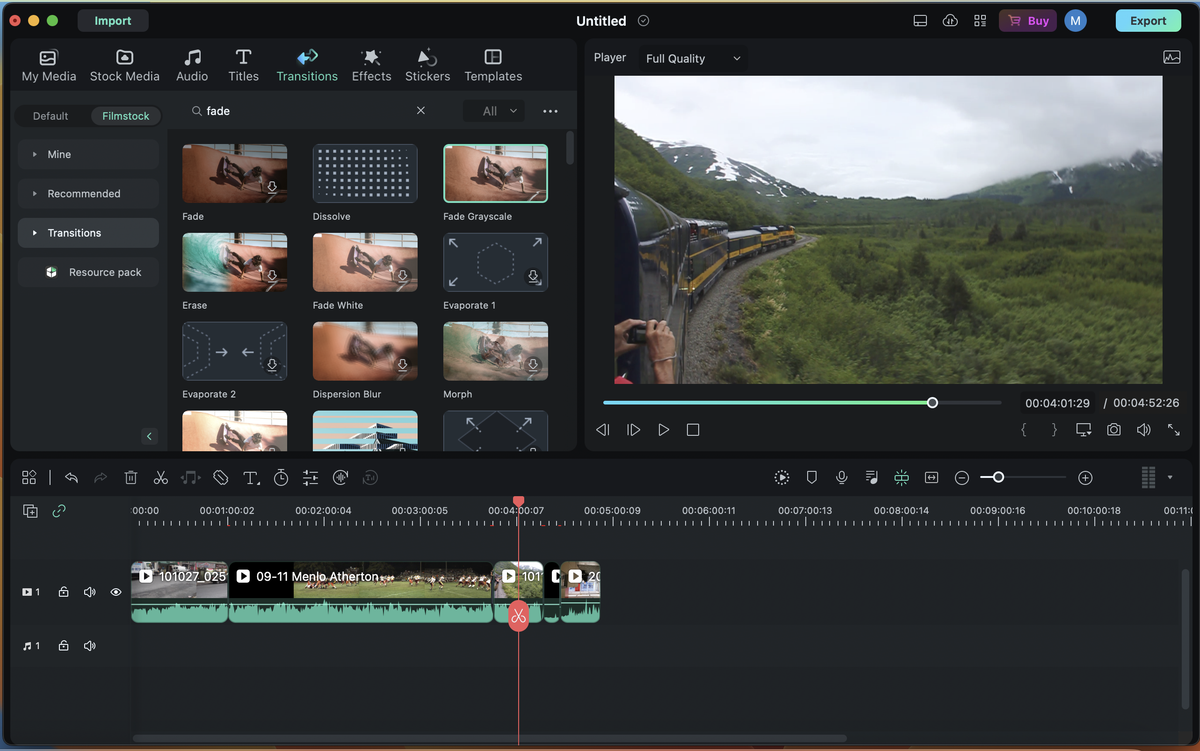Mute the audio track 1 speaker
This screenshot has height=751, width=1200.
[x=90, y=646]
